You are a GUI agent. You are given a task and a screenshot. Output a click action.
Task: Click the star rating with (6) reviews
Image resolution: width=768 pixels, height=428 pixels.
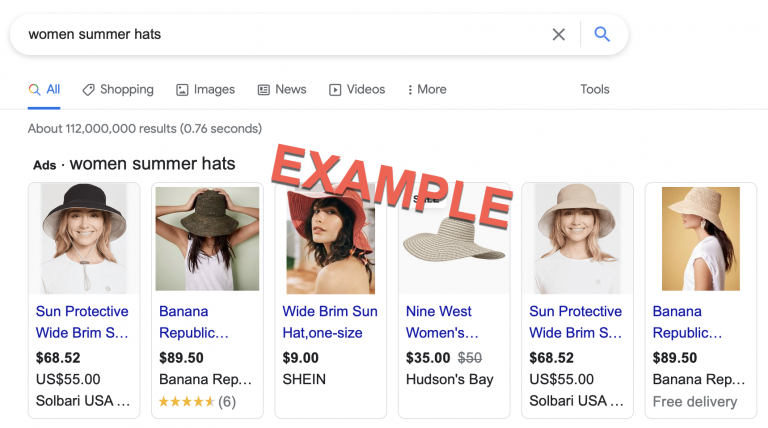(197, 402)
